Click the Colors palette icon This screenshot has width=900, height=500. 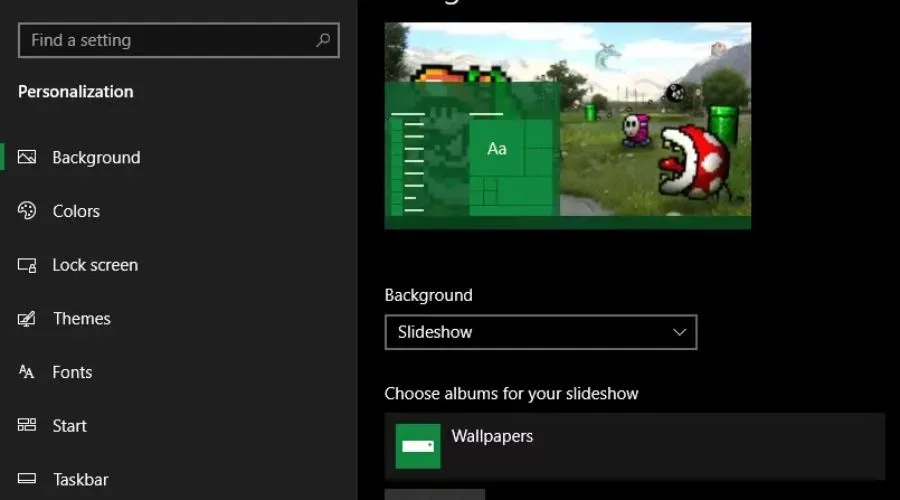pyautogui.click(x=27, y=211)
